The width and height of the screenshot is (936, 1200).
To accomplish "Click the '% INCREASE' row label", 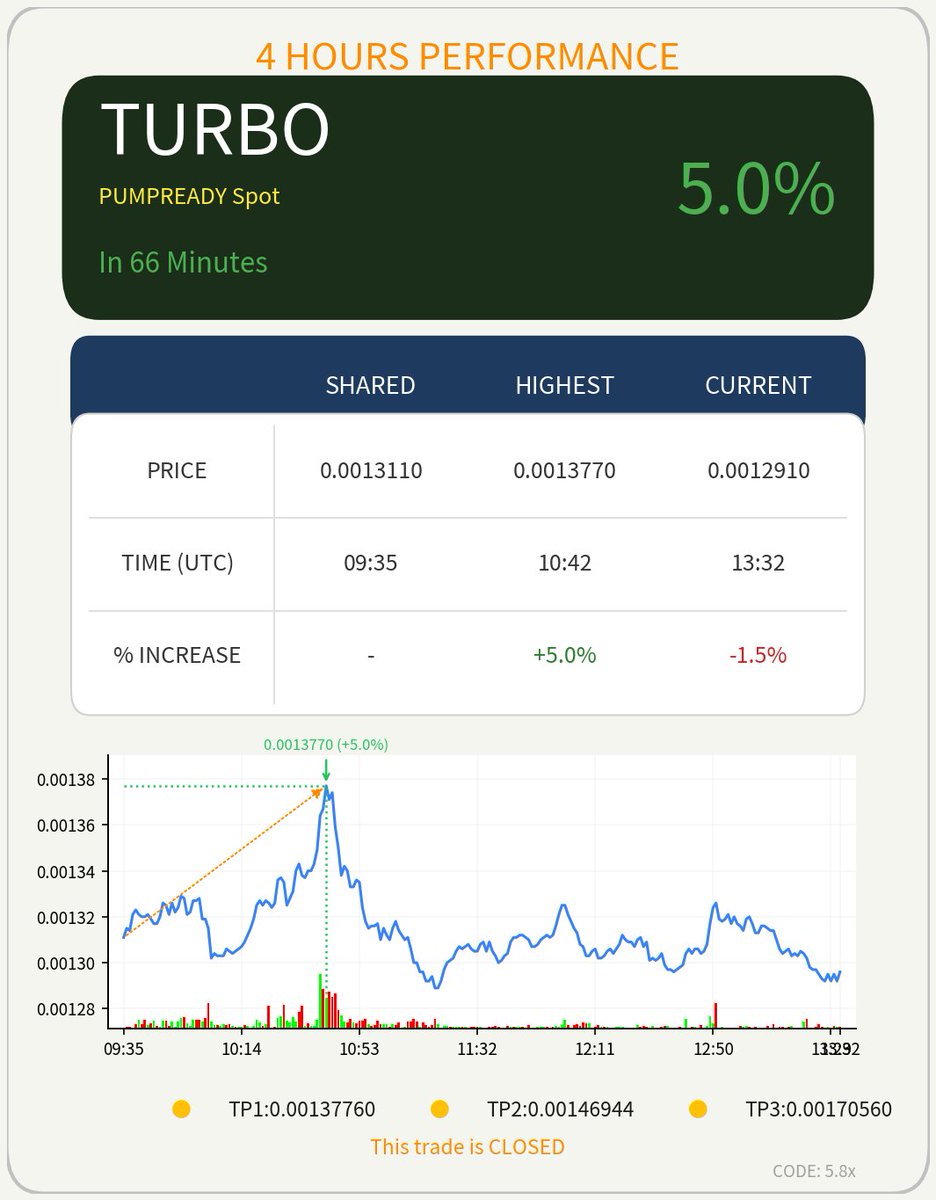I will click(x=177, y=655).
